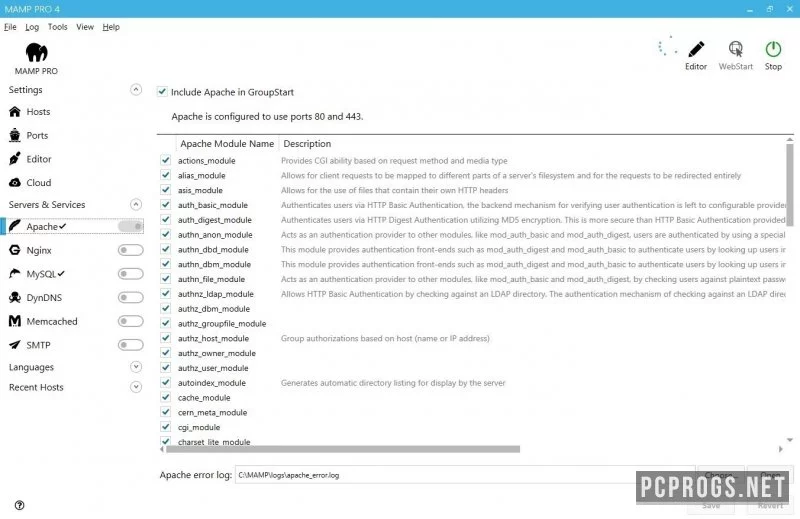Select the authn_anon_module row name

click(x=215, y=235)
